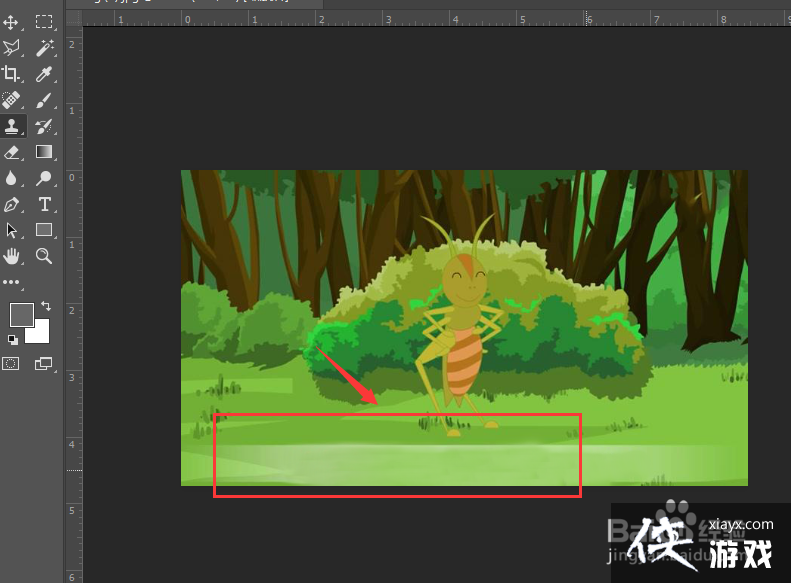Image resolution: width=791 pixels, height=583 pixels.
Task: Select the Eyedropper tool
Action: click(44, 74)
